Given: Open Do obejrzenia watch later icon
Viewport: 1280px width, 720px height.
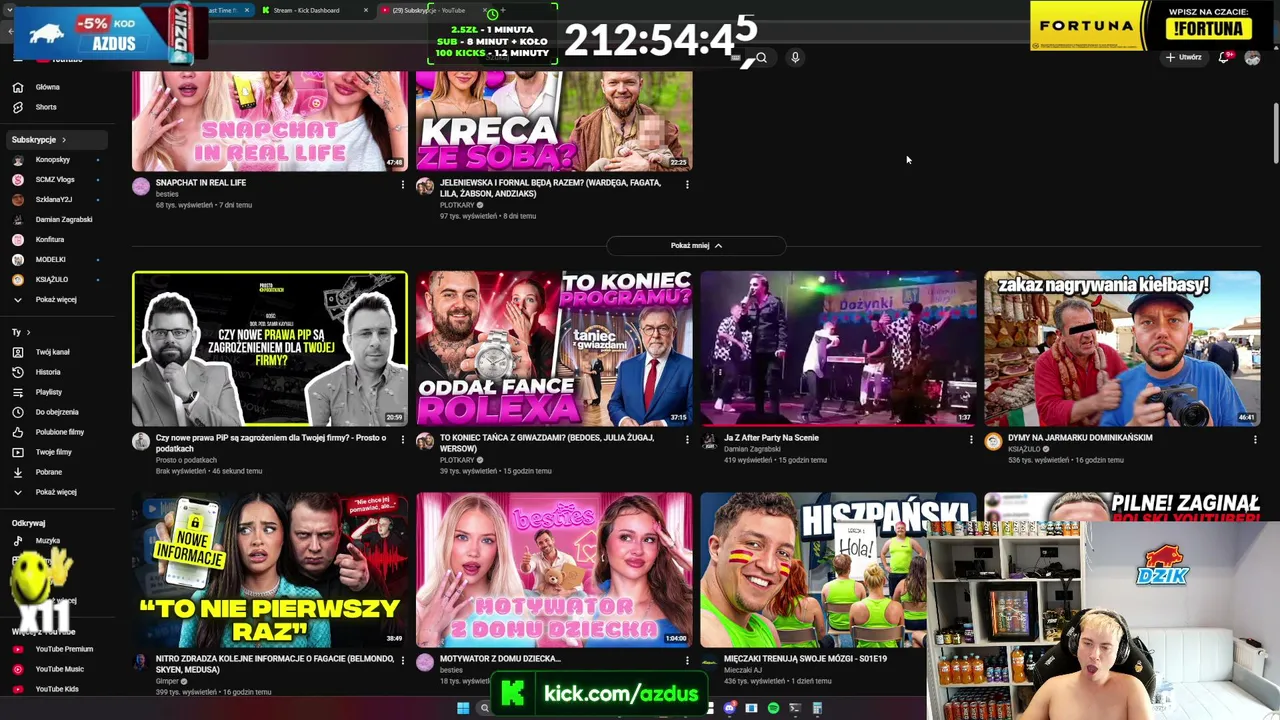Looking at the screenshot, I should (17, 412).
